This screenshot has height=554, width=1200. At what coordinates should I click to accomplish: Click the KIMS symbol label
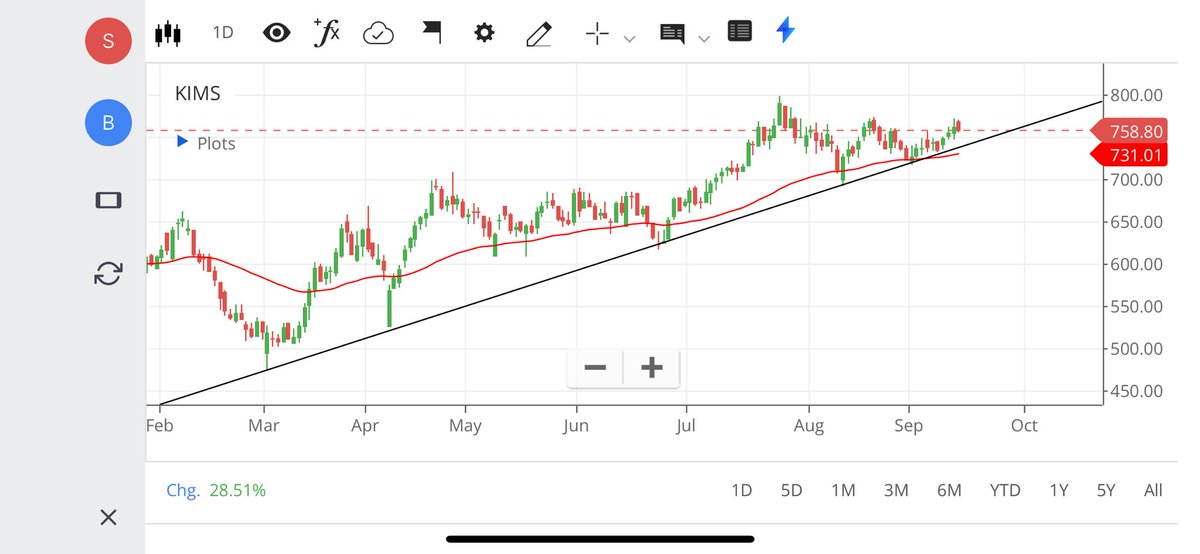tap(197, 94)
